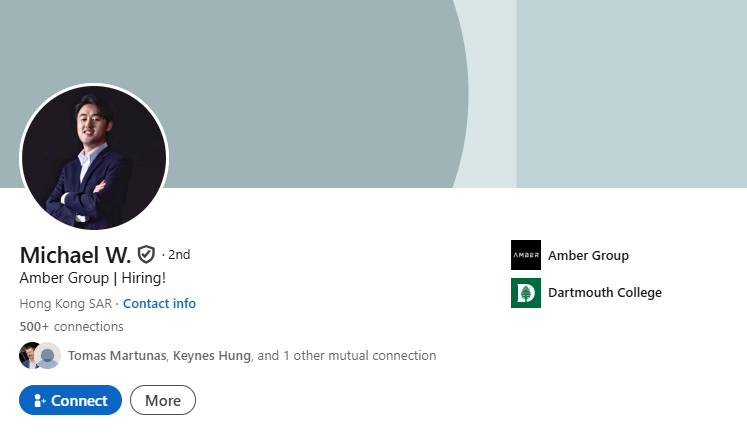Image resolution: width=747 pixels, height=433 pixels.
Task: Open the Amber Group black logo
Action: tap(525, 255)
